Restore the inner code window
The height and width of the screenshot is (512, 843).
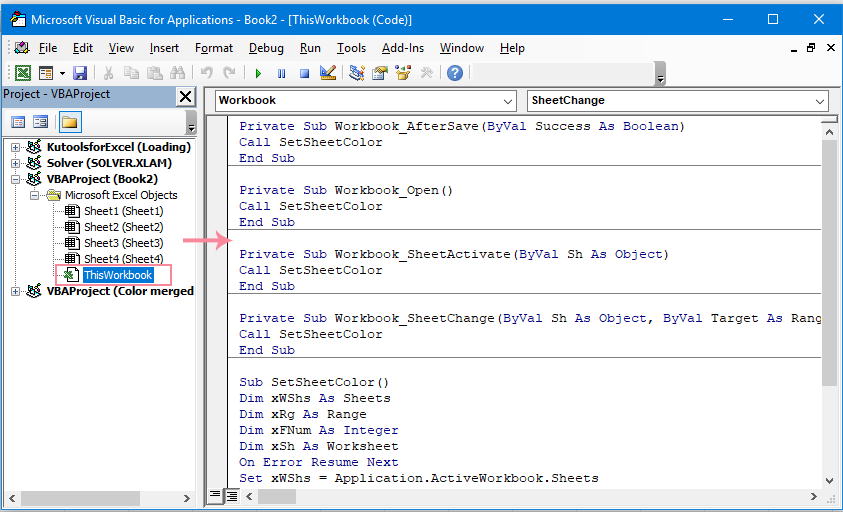coord(811,48)
